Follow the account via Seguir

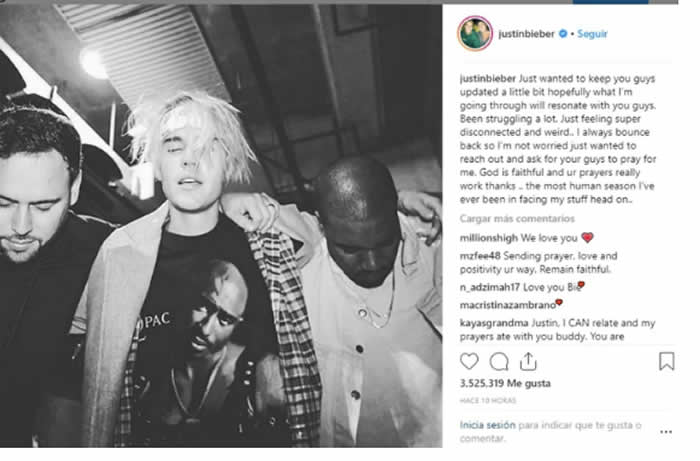coord(592,33)
